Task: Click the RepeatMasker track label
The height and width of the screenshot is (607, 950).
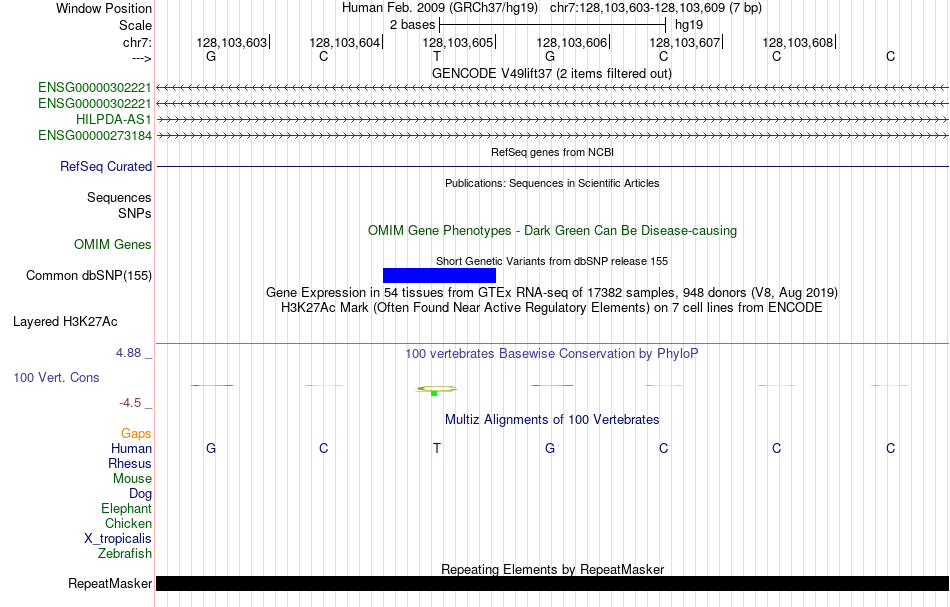Action: point(110,583)
